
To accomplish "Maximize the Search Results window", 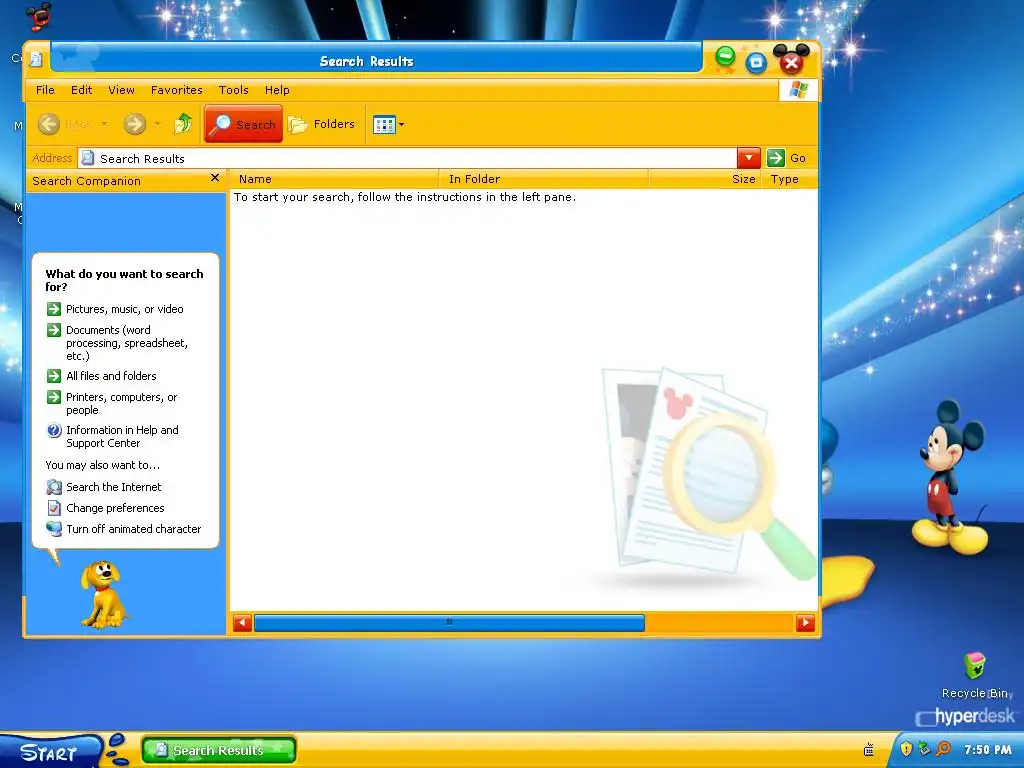I will [x=756, y=63].
